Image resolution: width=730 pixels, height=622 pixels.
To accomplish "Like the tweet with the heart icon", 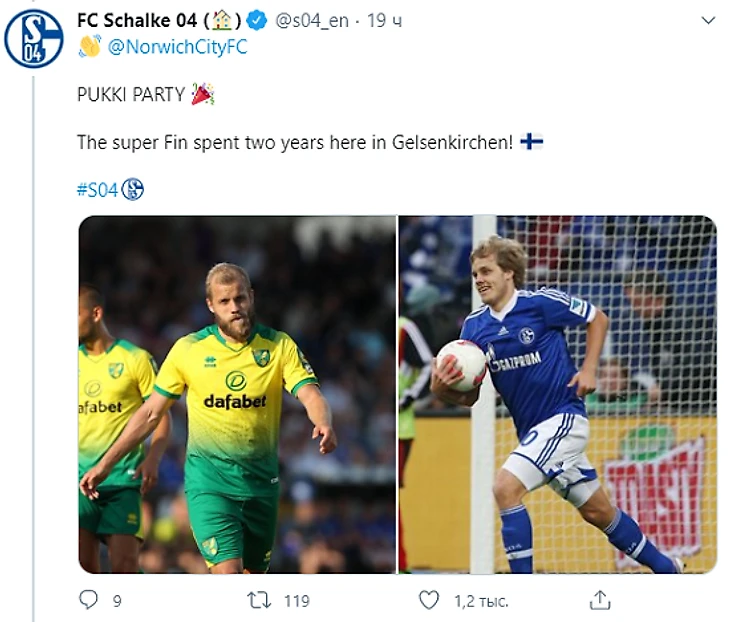I will pos(428,599).
